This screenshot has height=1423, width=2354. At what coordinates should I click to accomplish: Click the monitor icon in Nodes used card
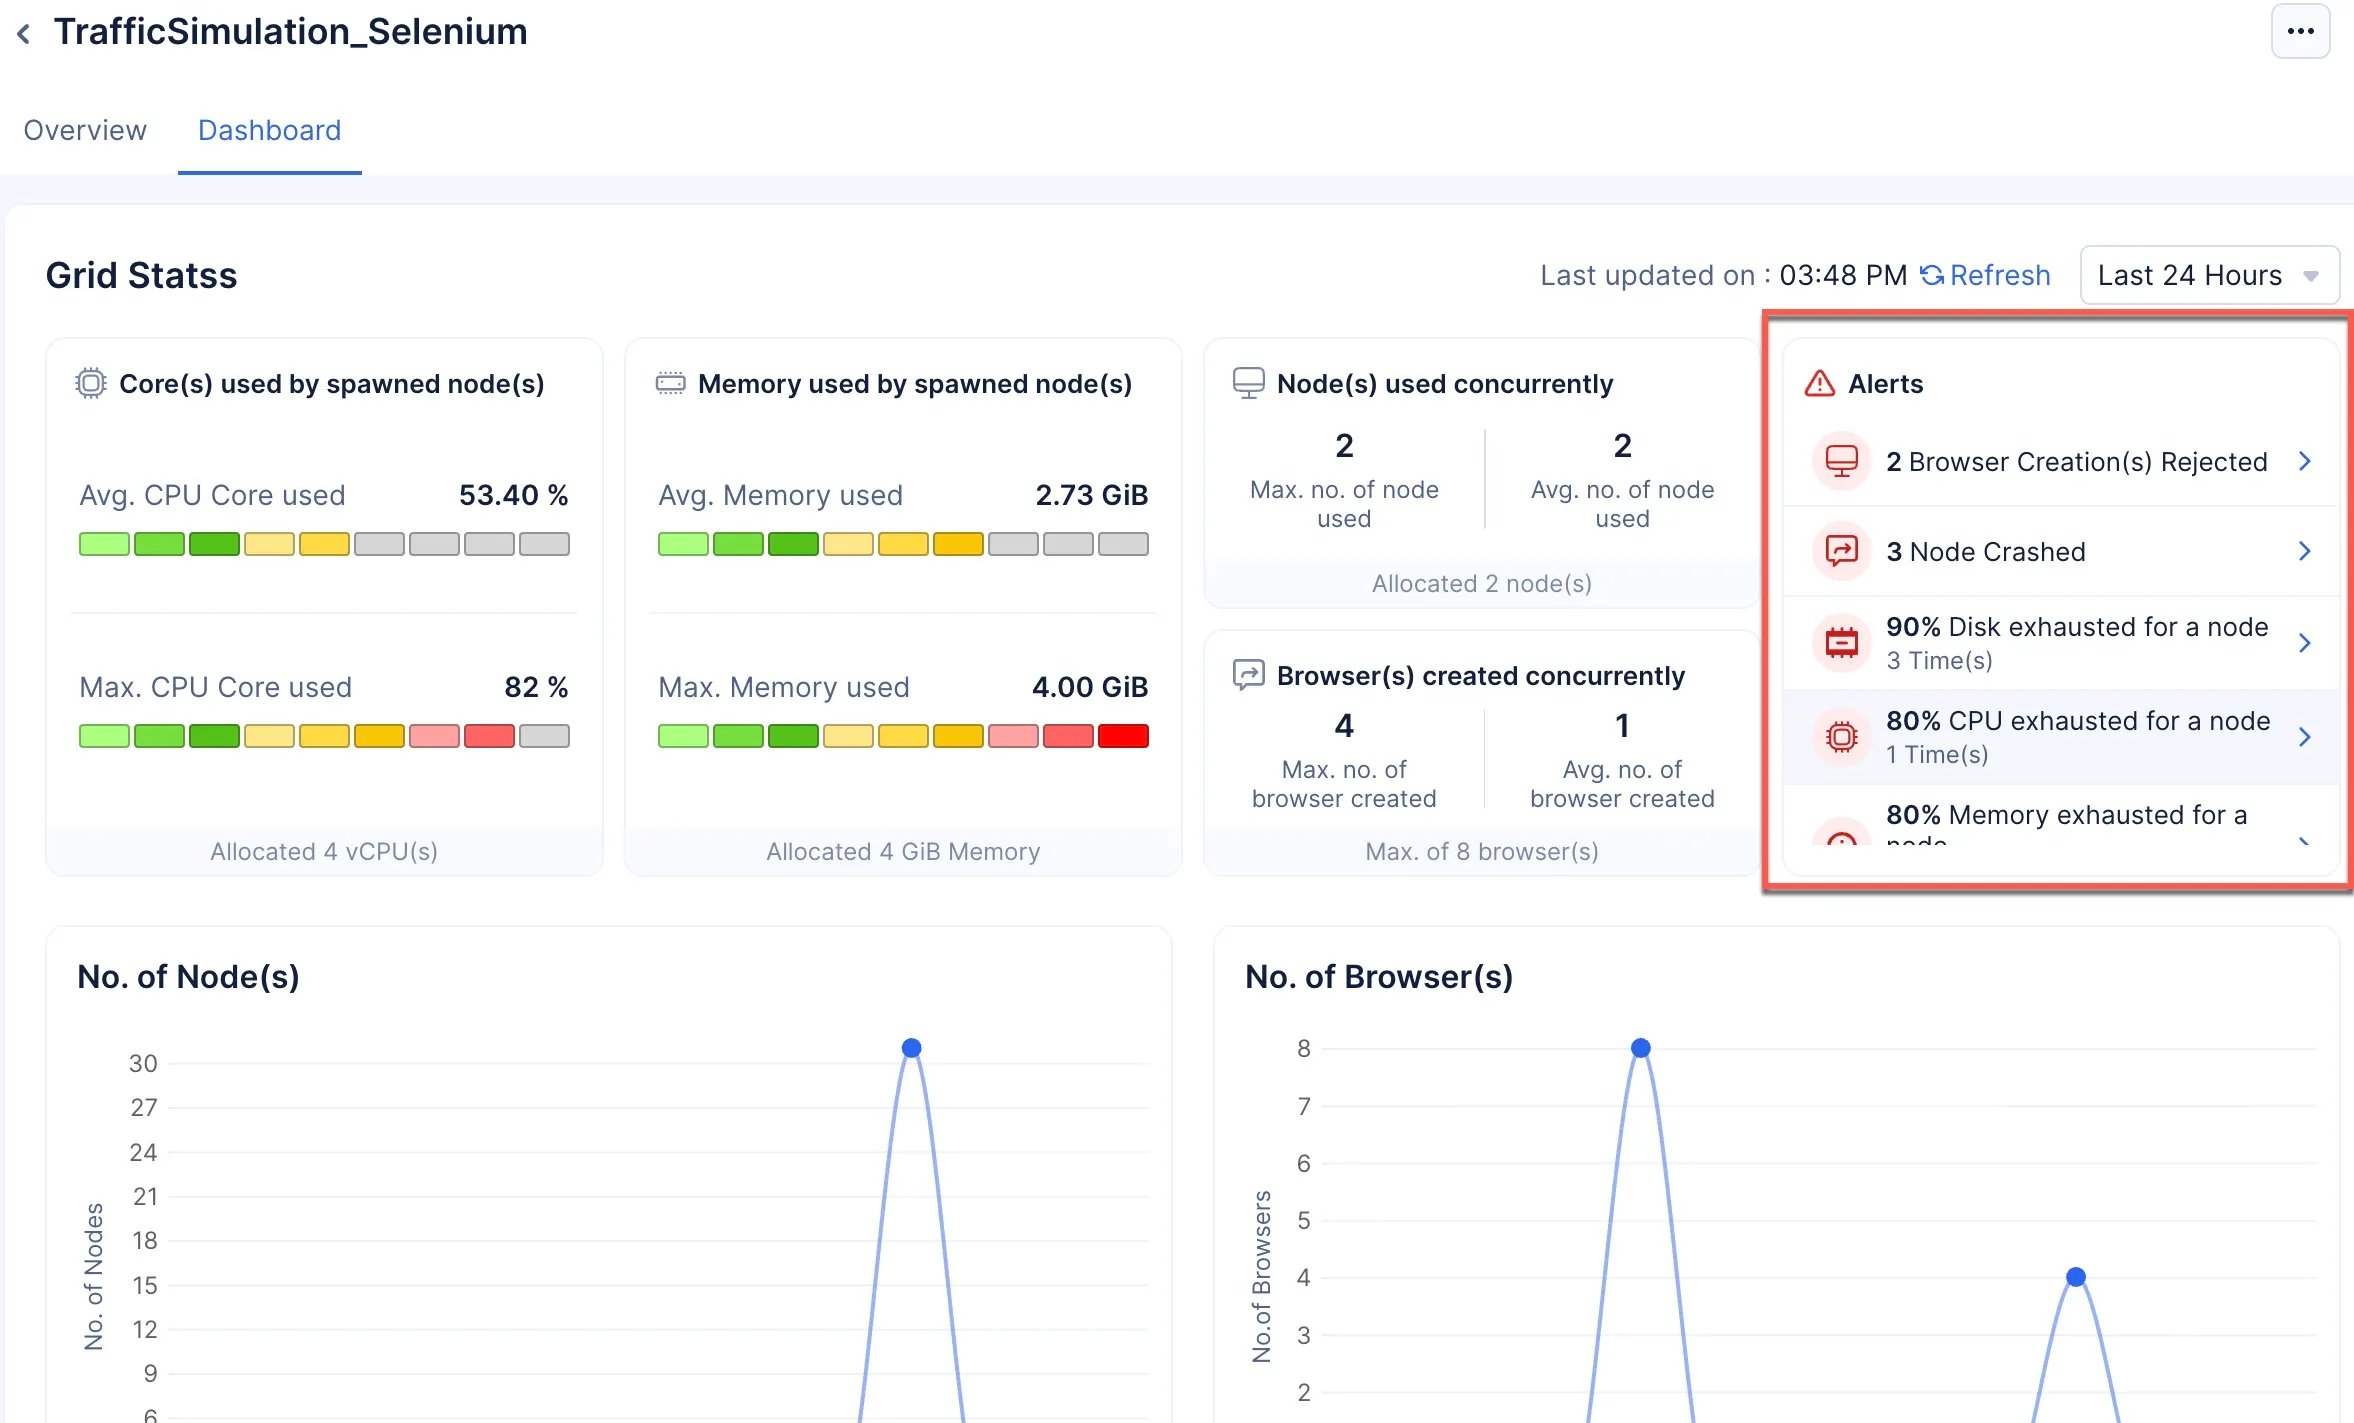tap(1248, 383)
